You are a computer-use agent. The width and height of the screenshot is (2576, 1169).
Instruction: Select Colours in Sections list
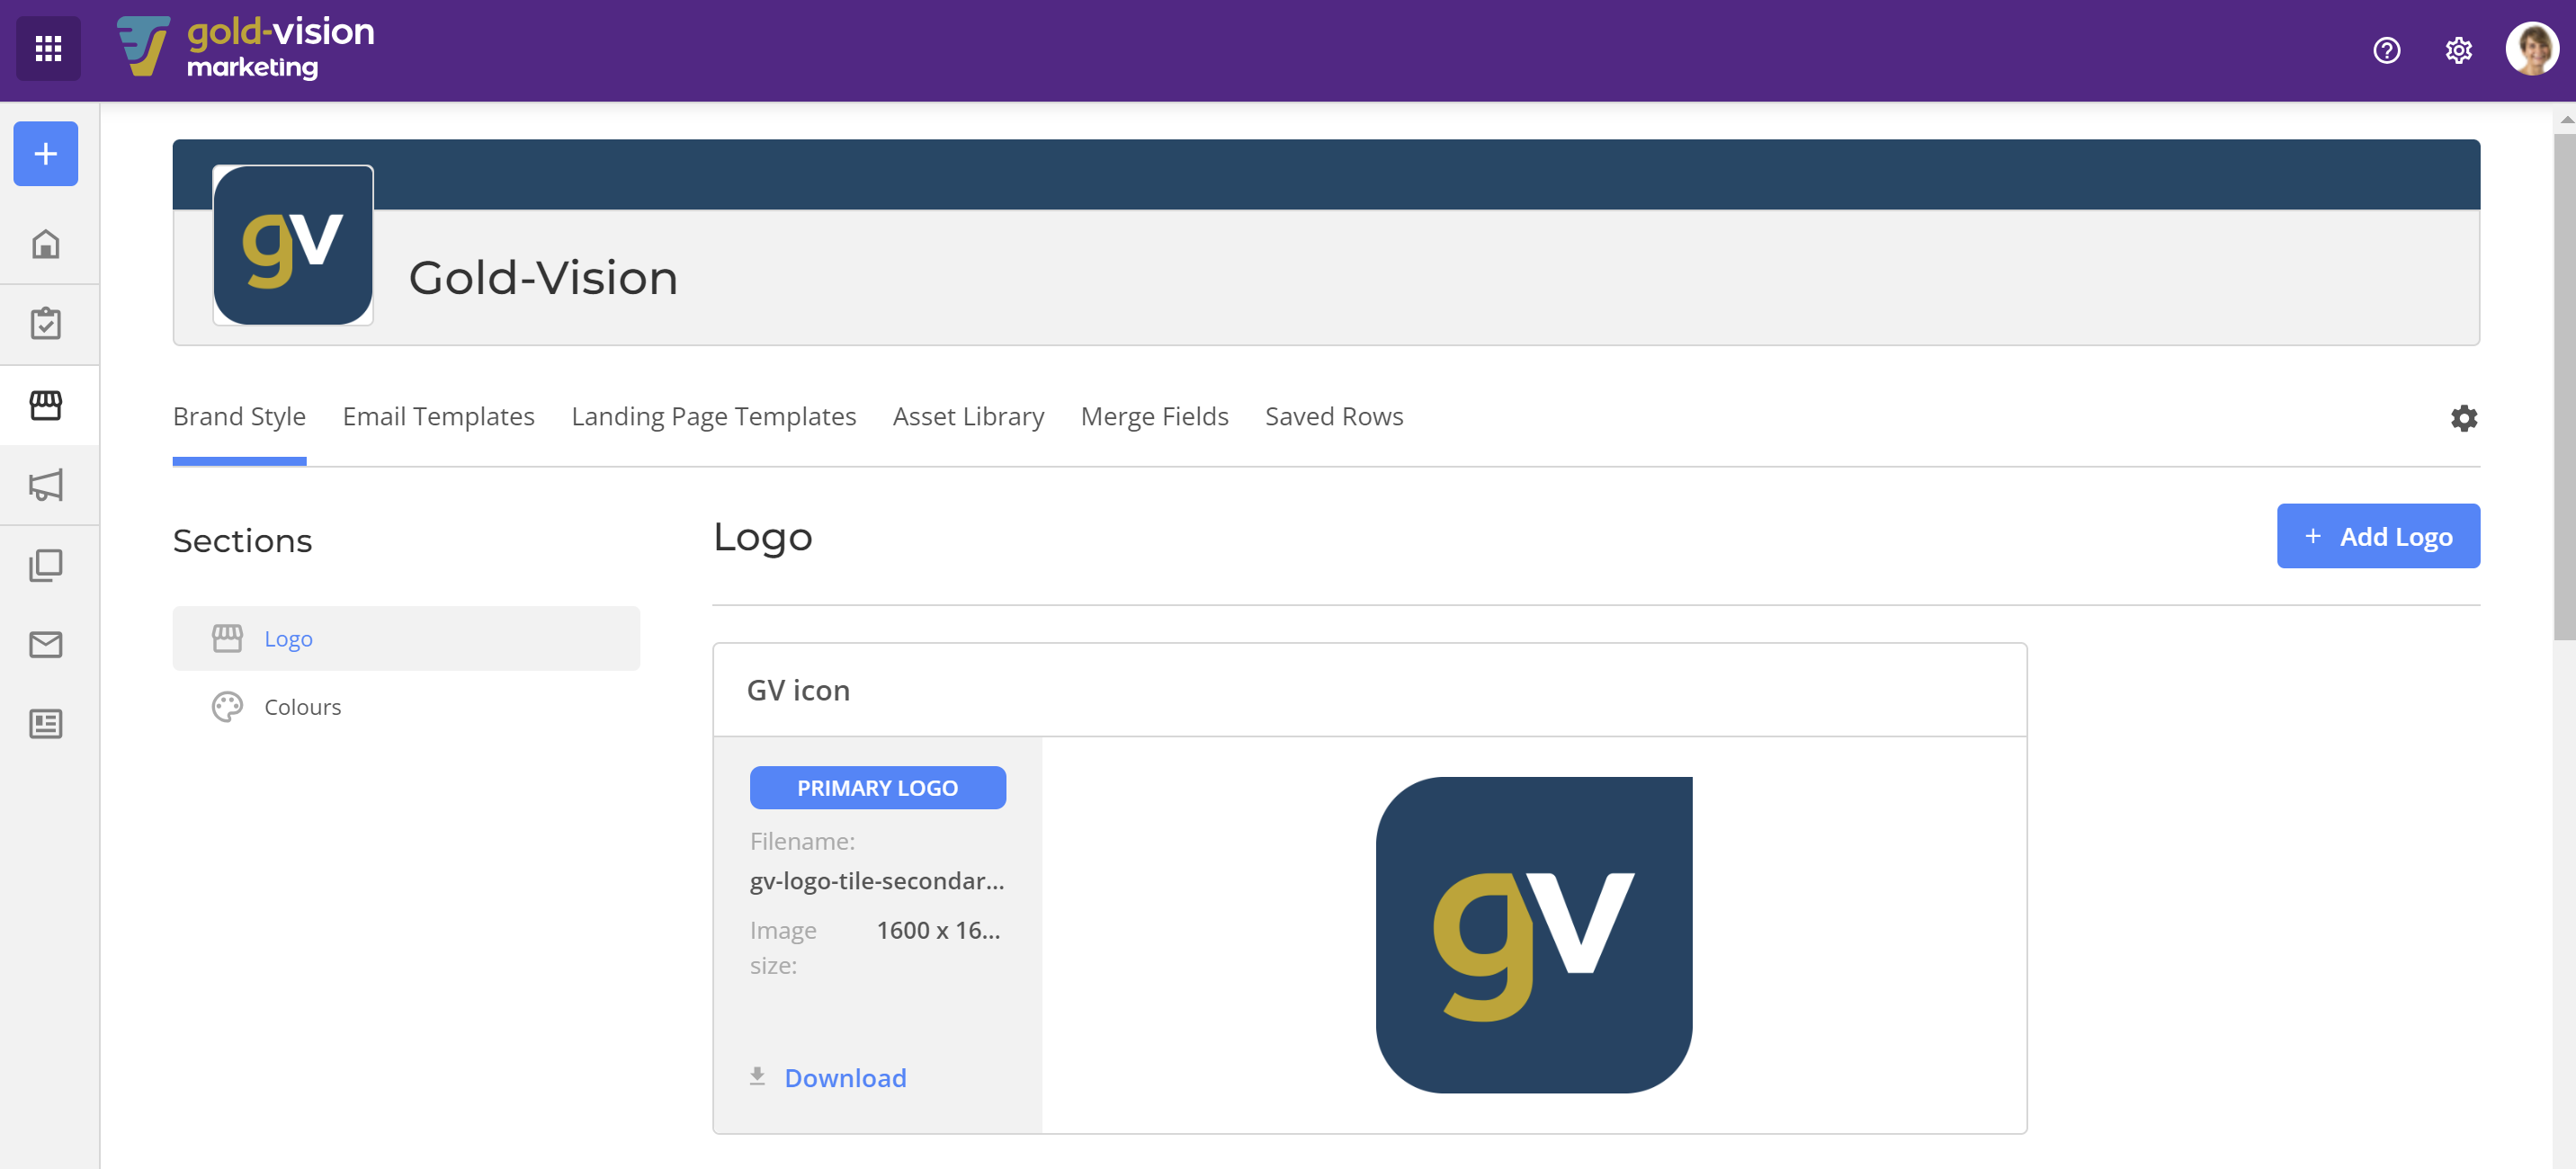coord(405,707)
